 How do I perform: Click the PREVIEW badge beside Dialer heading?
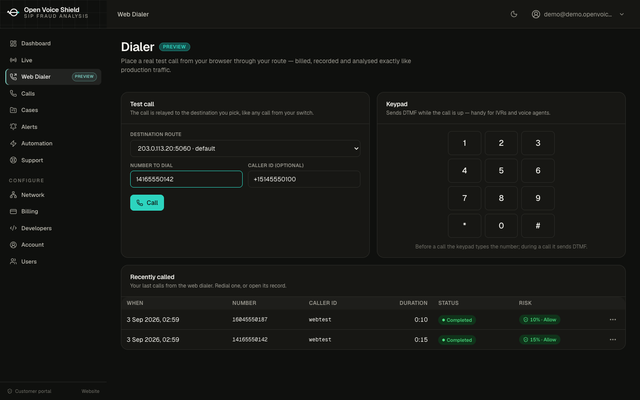click(x=174, y=47)
